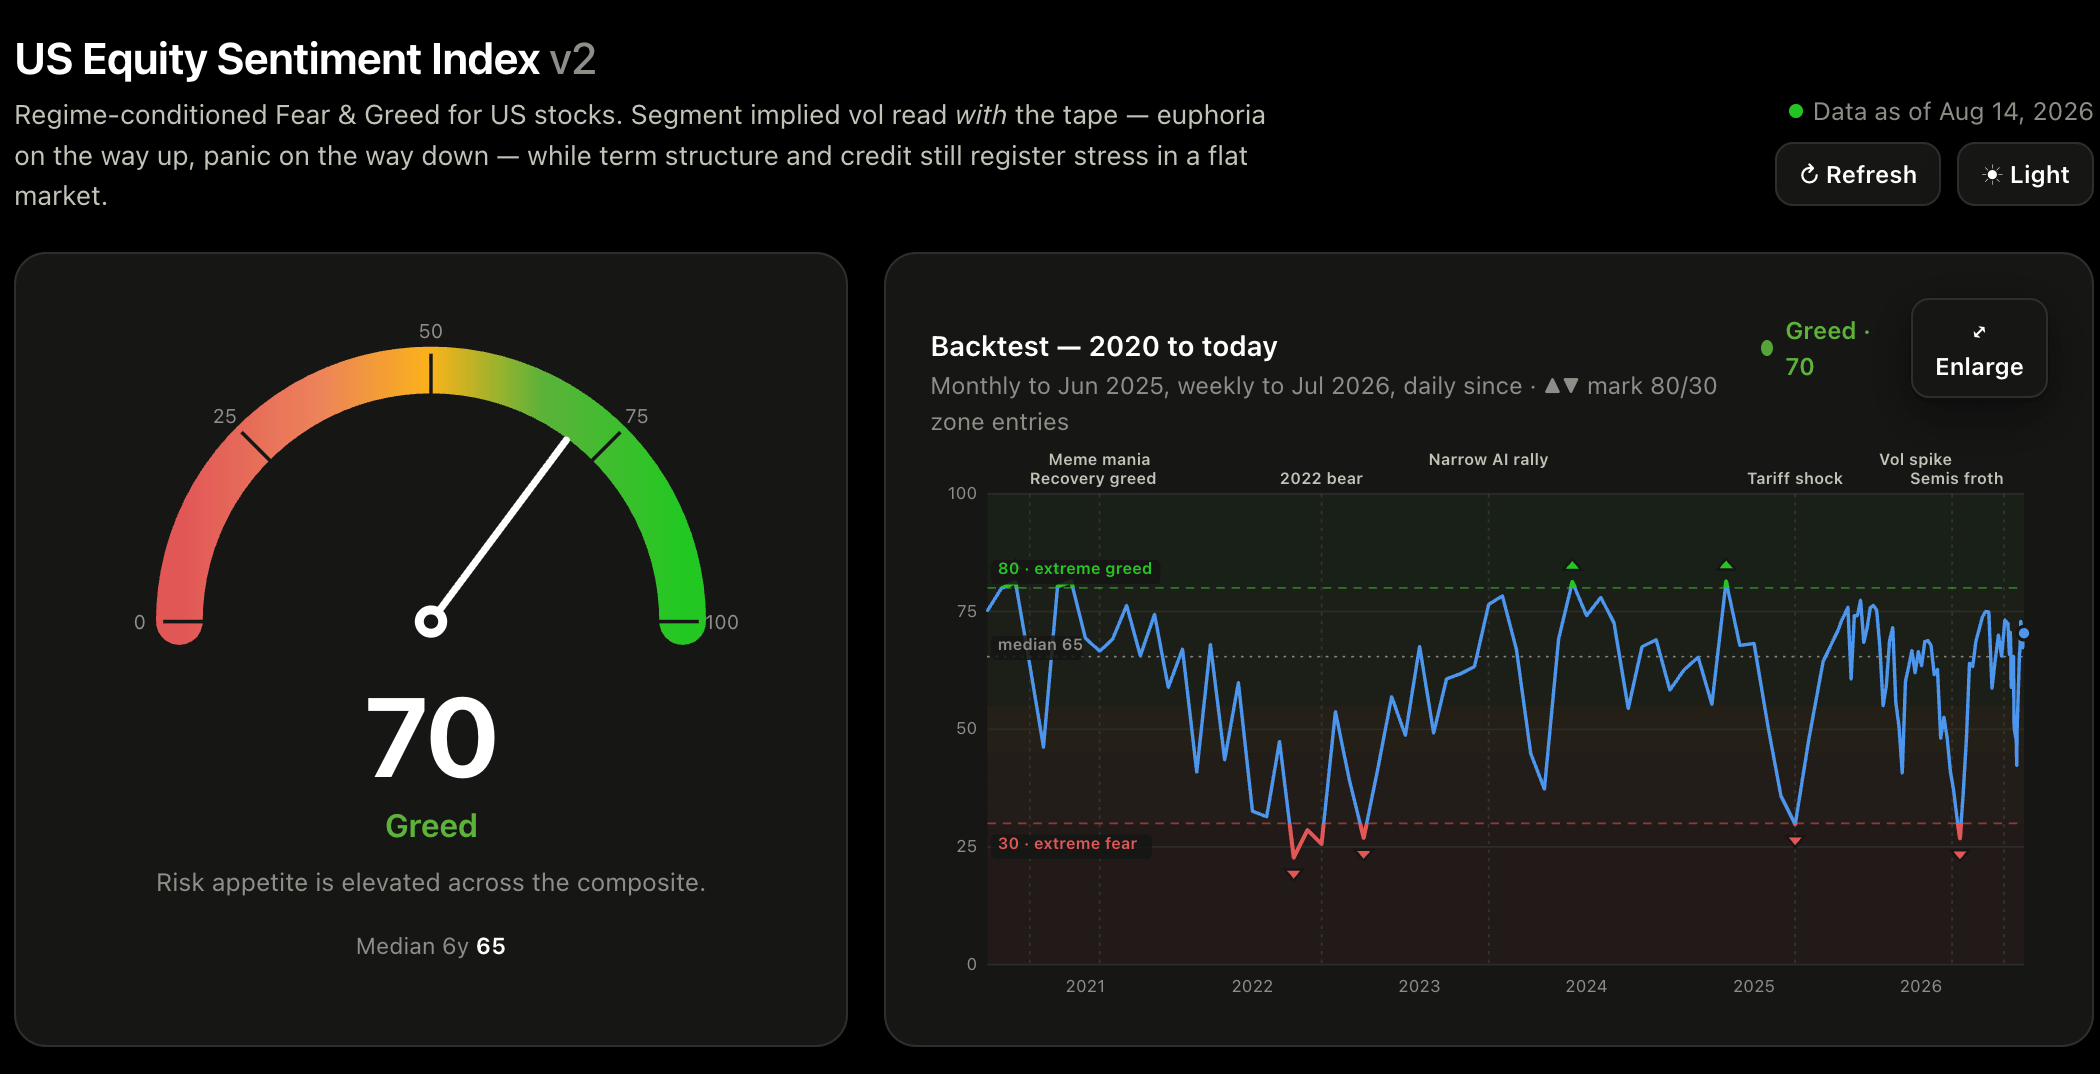This screenshot has width=2100, height=1074.
Task: Click red down-triangle marker at Tariff shock
Action: point(1795,841)
